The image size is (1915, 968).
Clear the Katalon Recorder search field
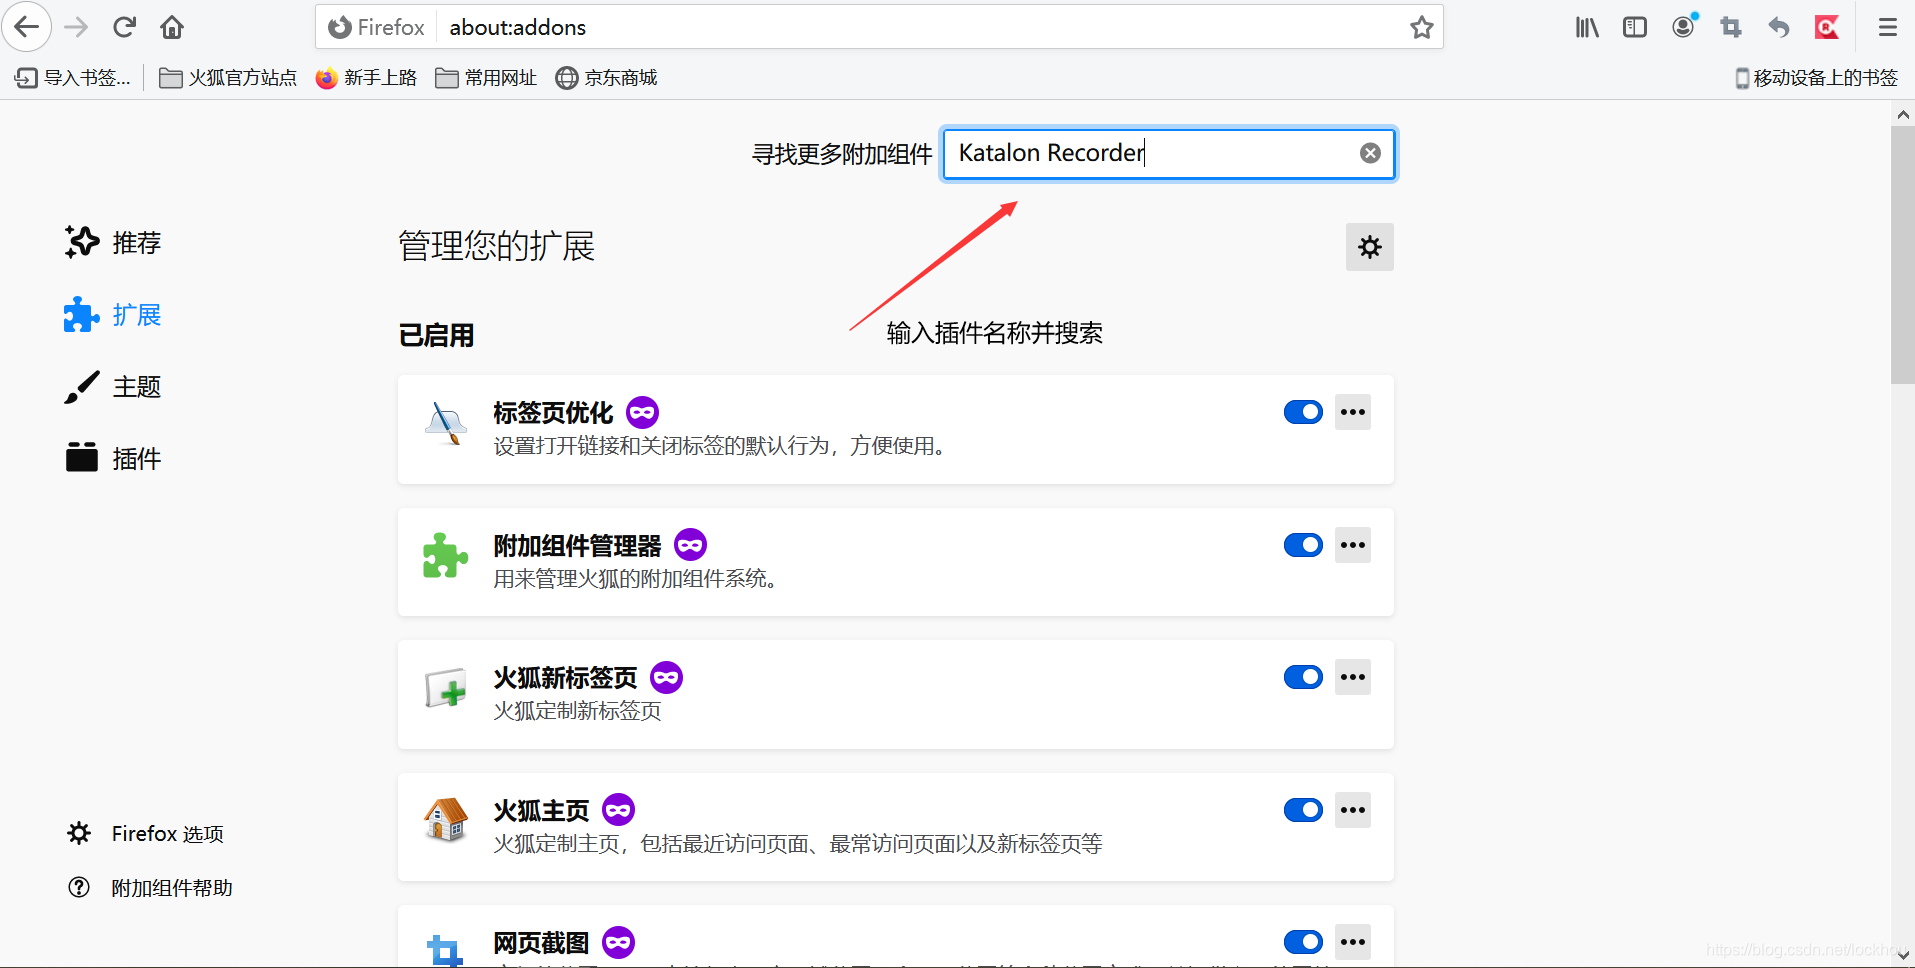coord(1370,153)
